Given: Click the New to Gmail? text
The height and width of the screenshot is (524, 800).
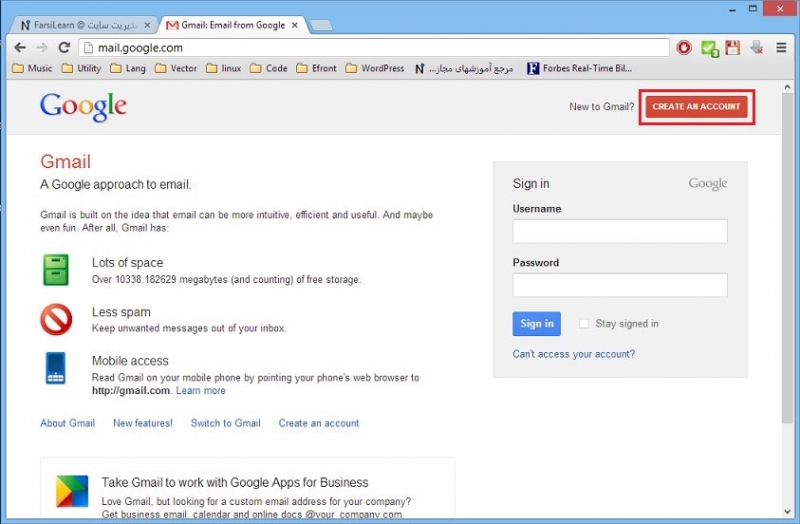Looking at the screenshot, I should click(602, 107).
